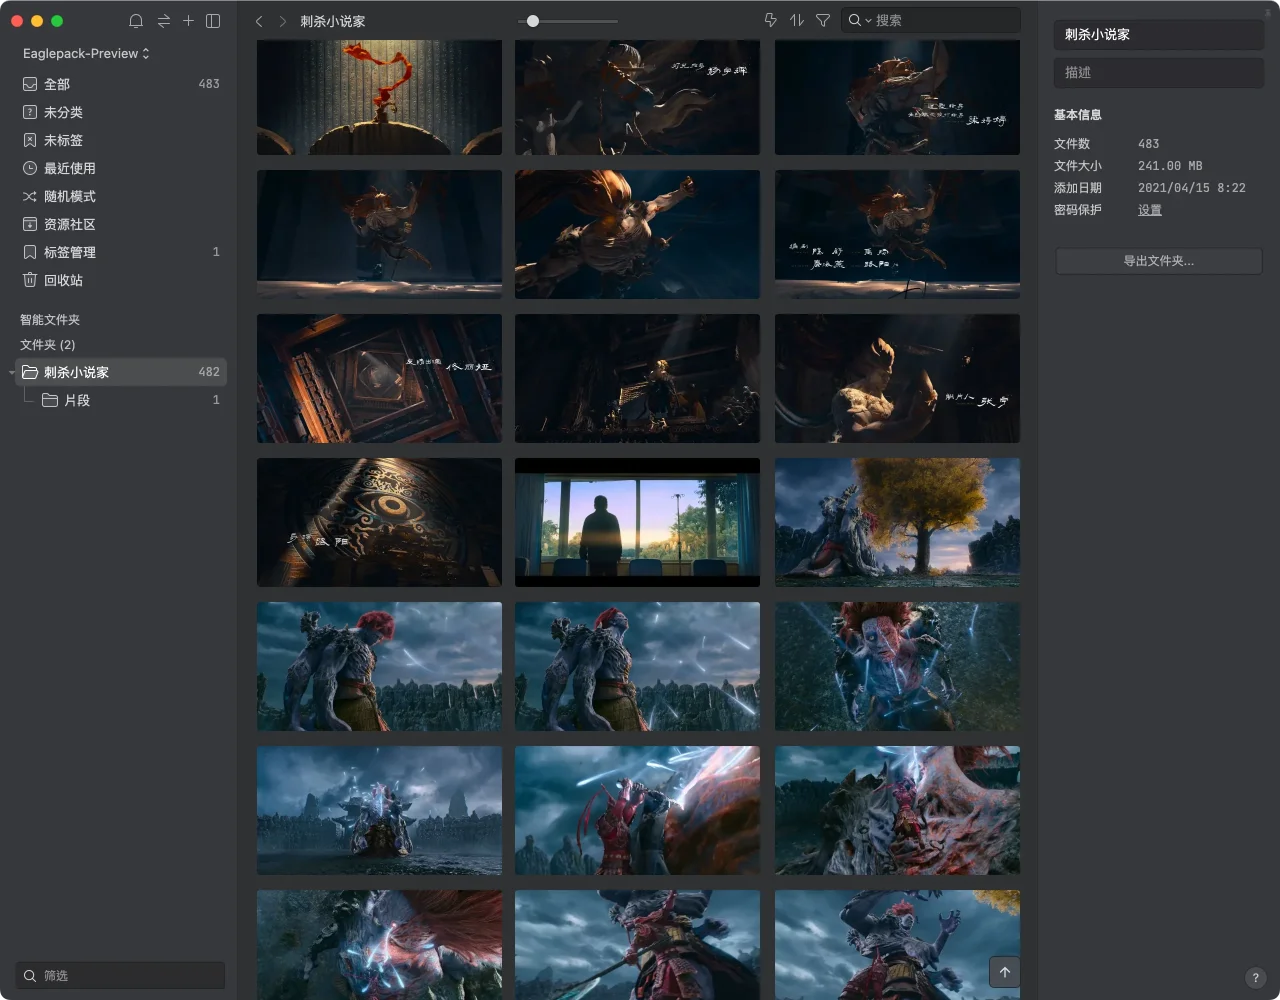Edit the 刺杀小说家 name field in inspector
This screenshot has width=1280, height=1000.
coord(1158,34)
